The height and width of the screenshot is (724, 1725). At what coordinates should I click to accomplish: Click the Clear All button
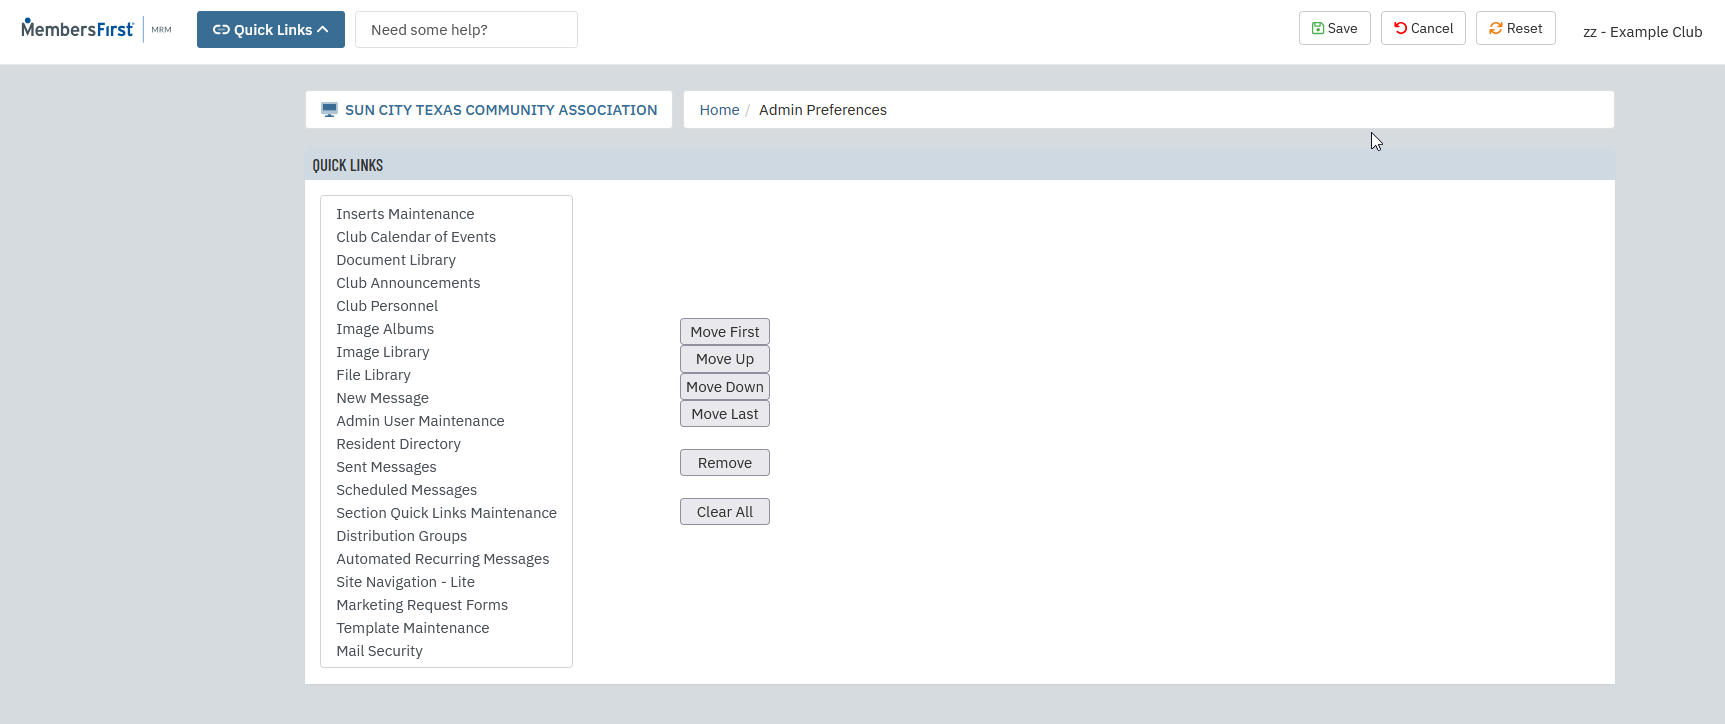724,512
